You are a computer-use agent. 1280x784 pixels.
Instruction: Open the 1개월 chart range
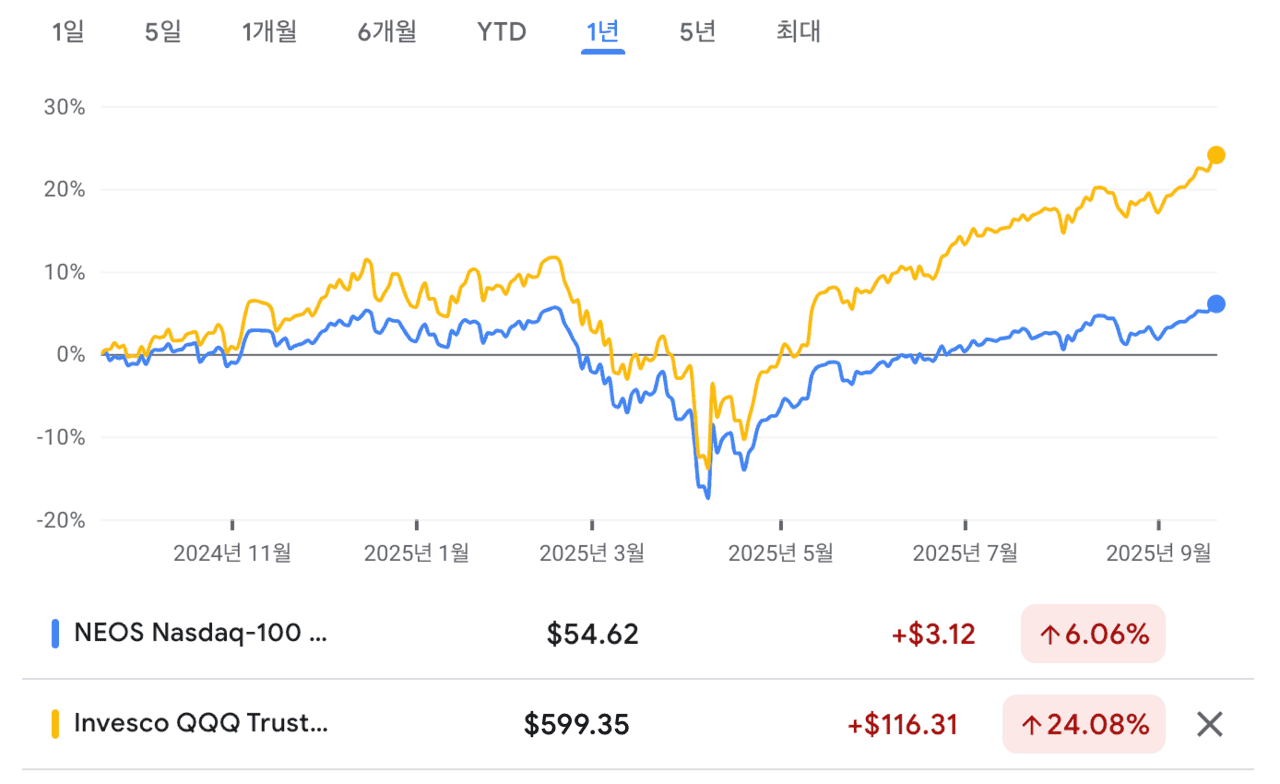pos(269,32)
